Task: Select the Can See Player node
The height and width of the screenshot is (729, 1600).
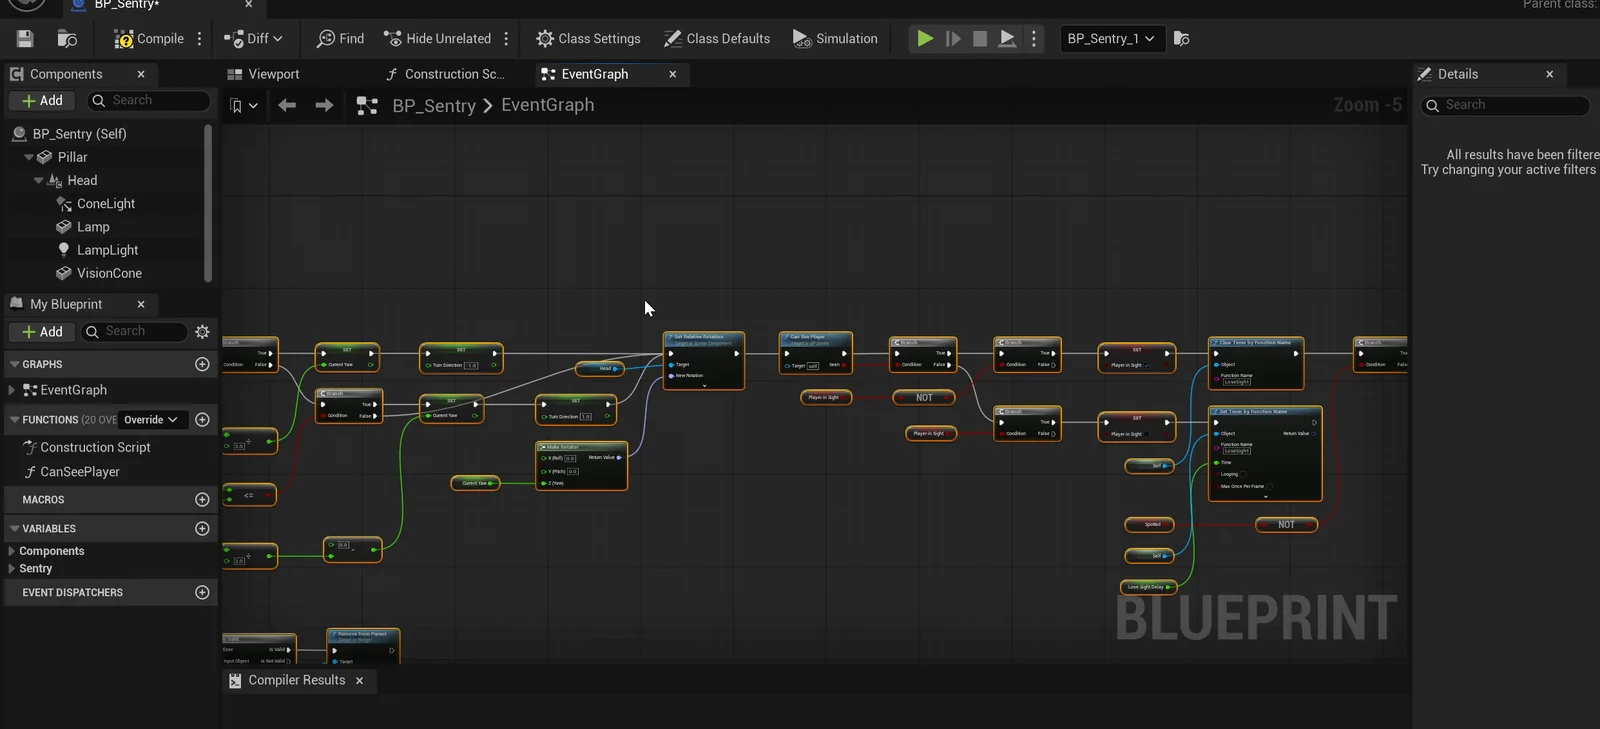Action: (816, 353)
